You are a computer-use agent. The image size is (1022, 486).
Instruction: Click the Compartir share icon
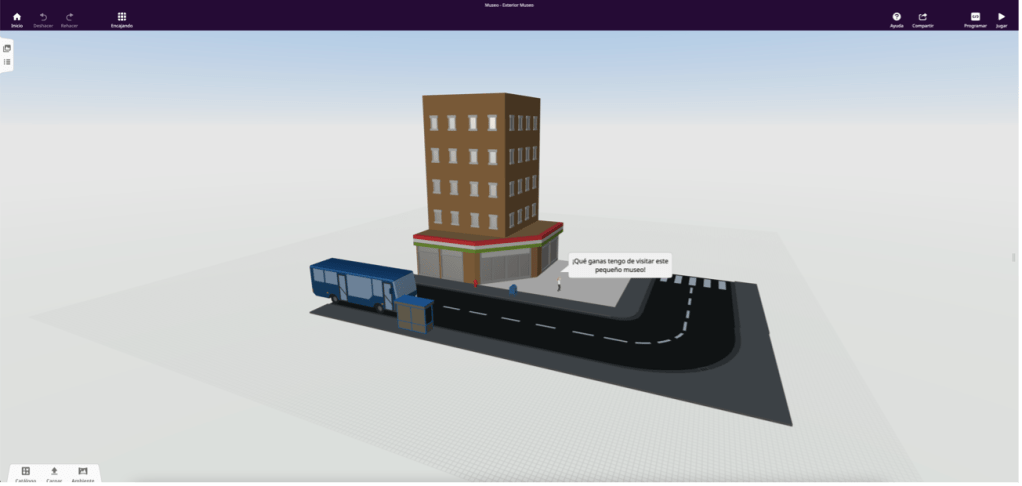(x=922, y=17)
